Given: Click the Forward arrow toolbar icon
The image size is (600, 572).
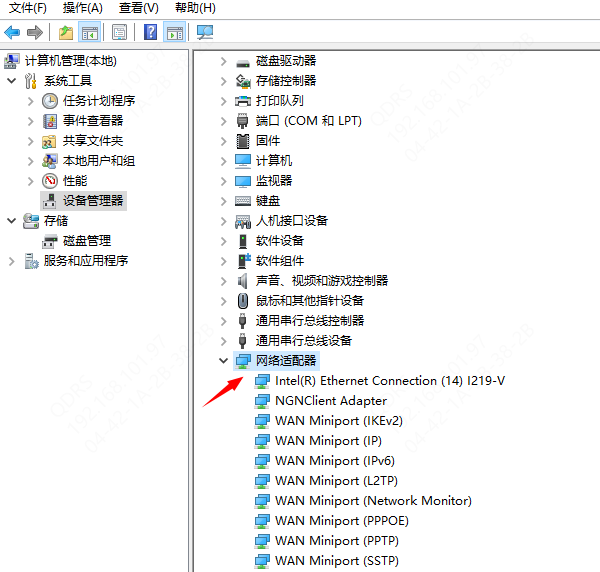Looking at the screenshot, I should pos(35,32).
